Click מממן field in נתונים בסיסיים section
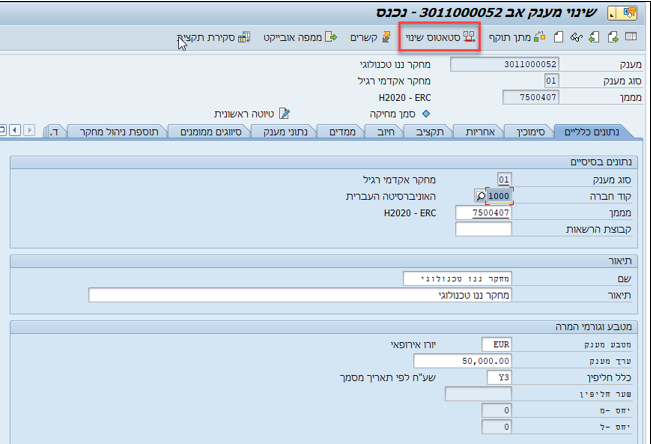 [x=484, y=213]
